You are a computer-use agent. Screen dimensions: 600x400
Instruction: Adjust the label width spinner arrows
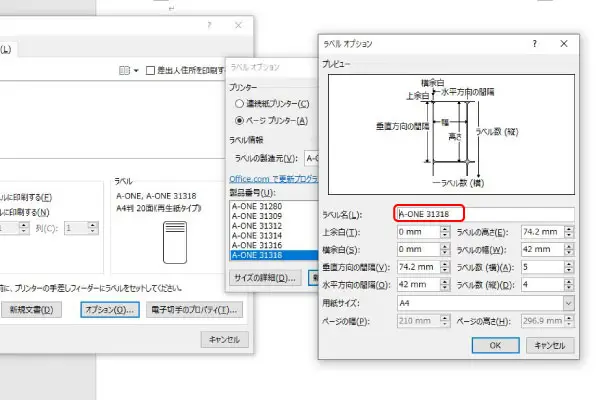[569, 250]
